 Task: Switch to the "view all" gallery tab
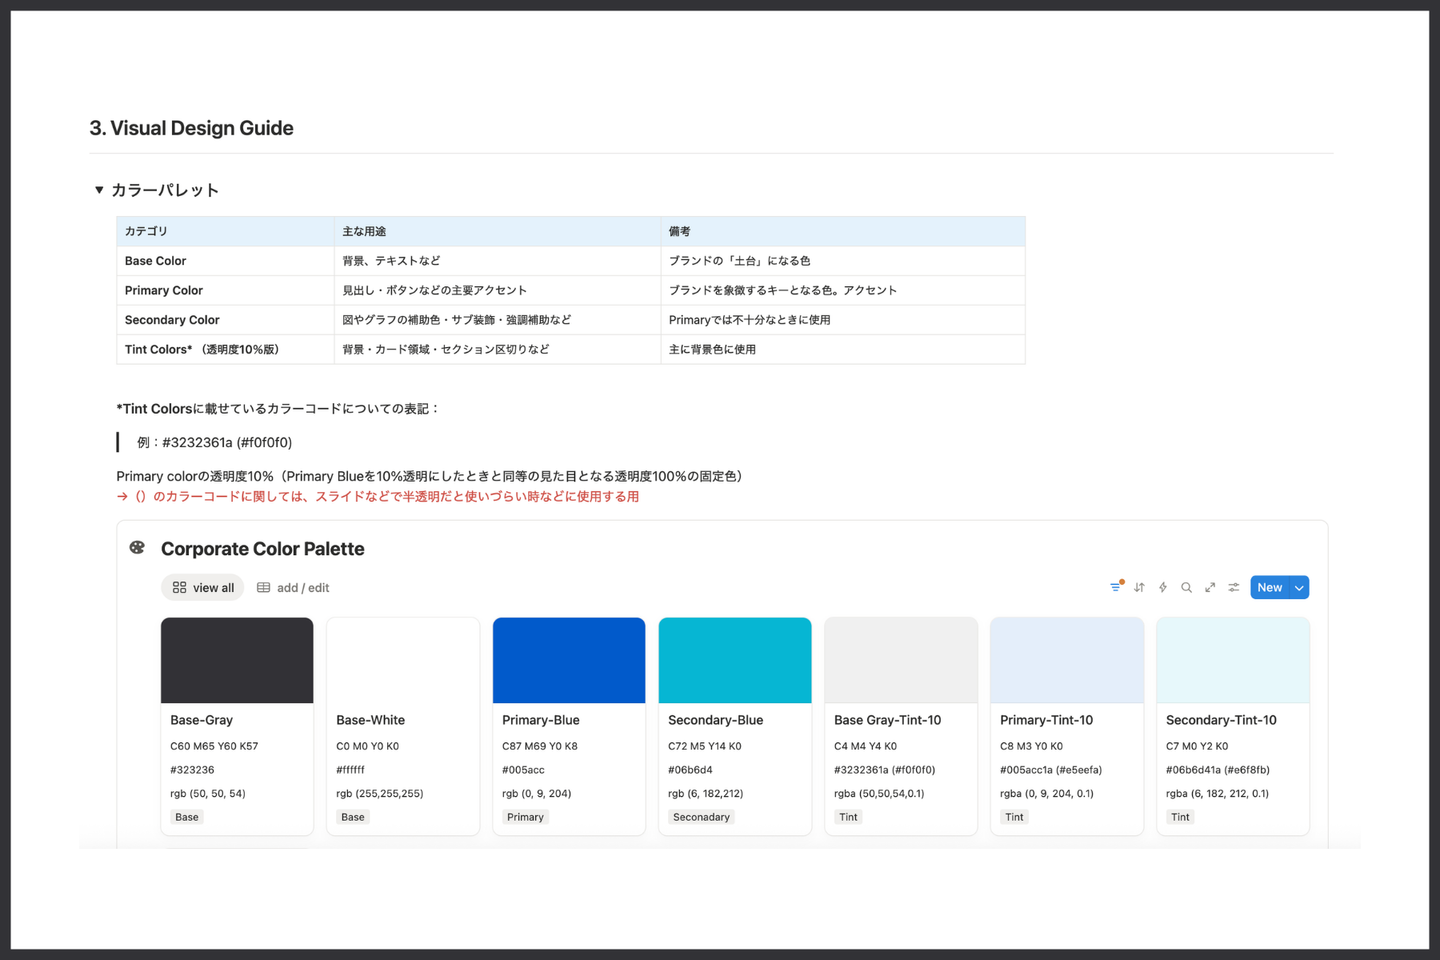[203, 587]
